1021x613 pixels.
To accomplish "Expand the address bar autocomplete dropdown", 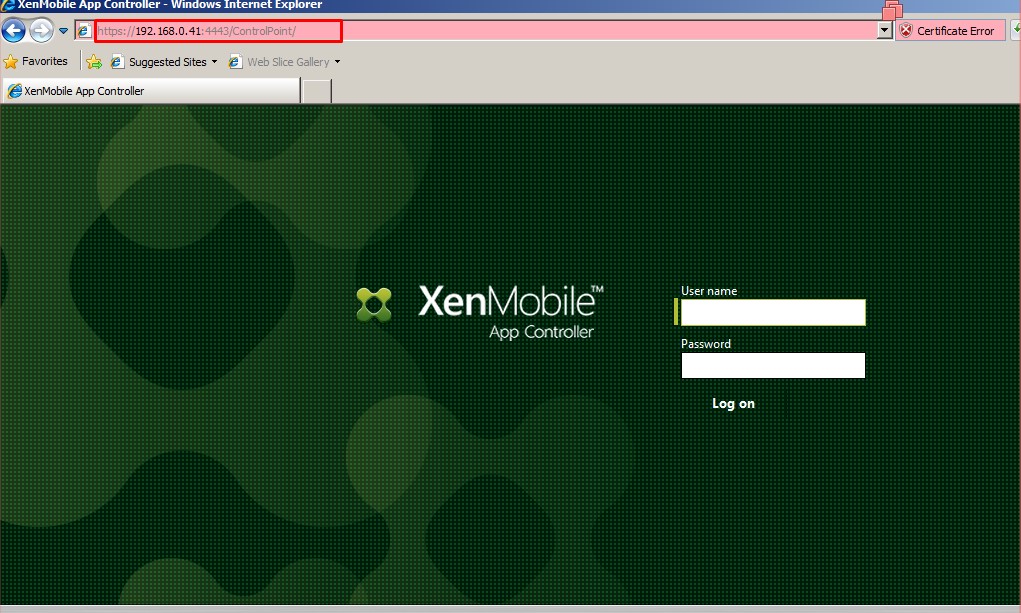I will click(x=884, y=31).
